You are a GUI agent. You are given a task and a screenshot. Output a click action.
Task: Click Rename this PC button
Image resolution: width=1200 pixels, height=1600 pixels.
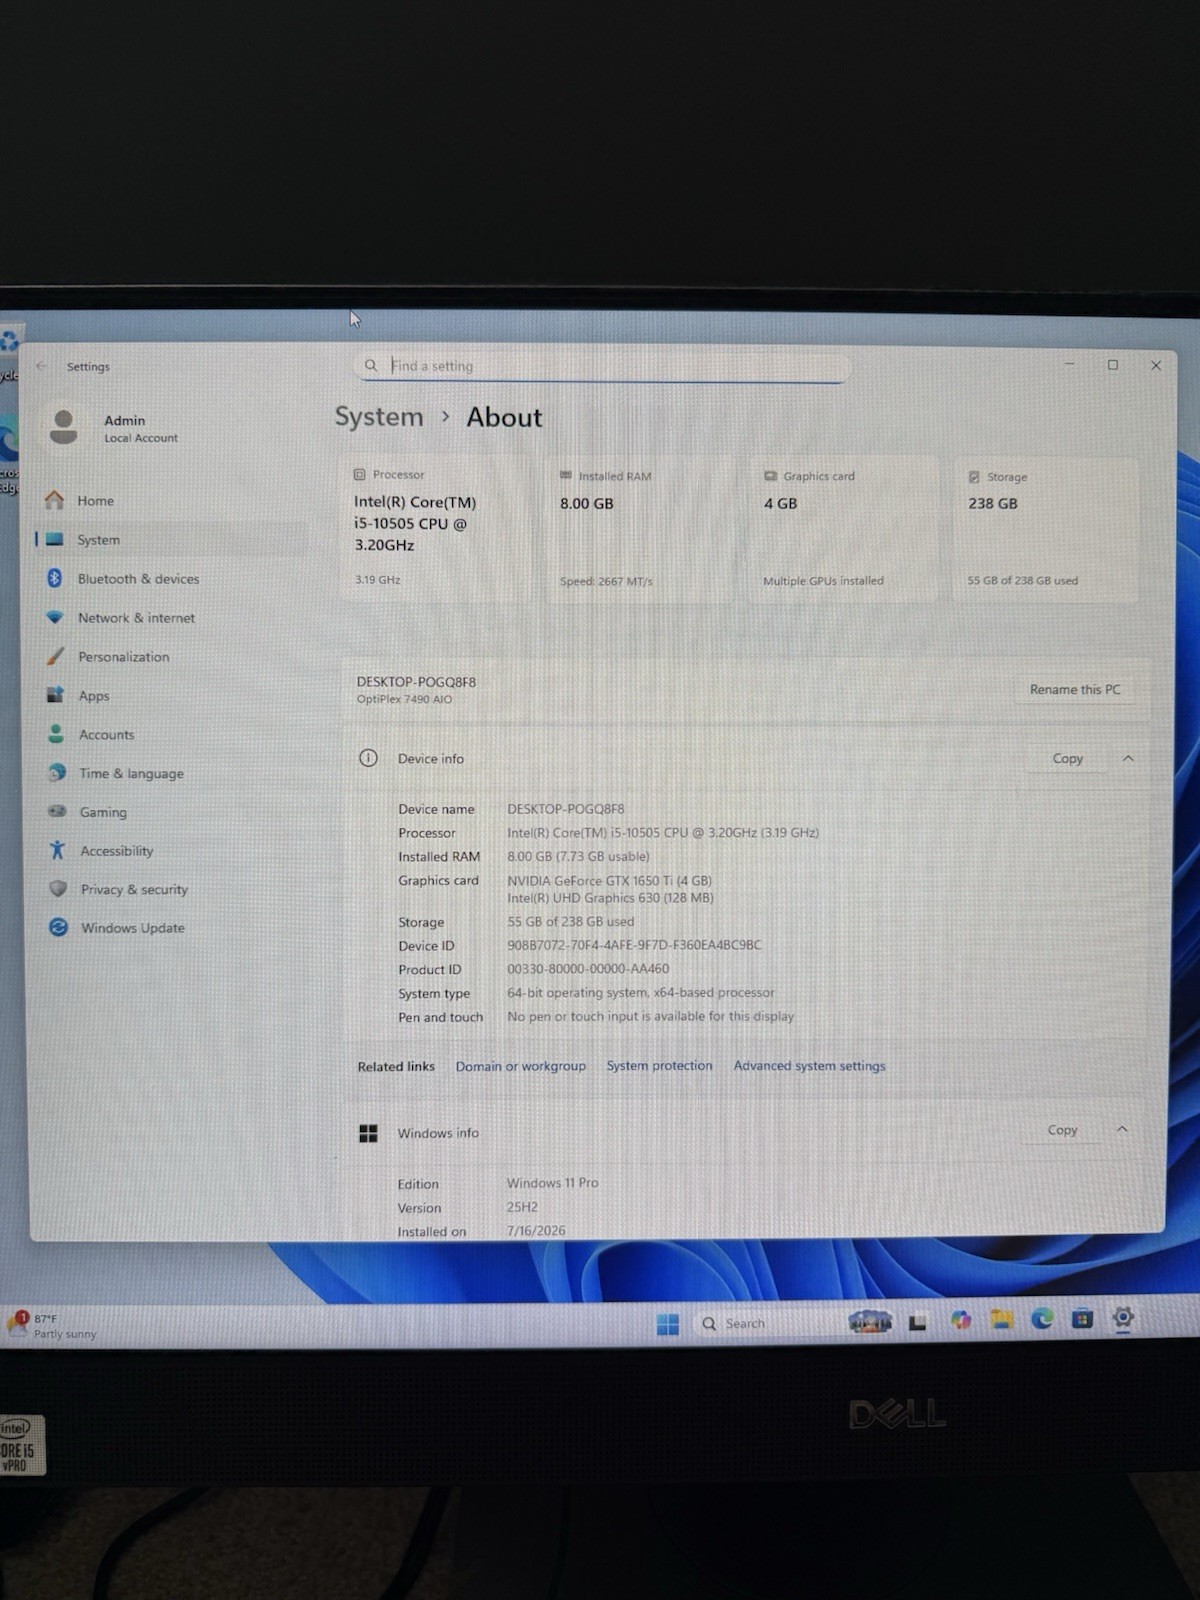point(1075,690)
